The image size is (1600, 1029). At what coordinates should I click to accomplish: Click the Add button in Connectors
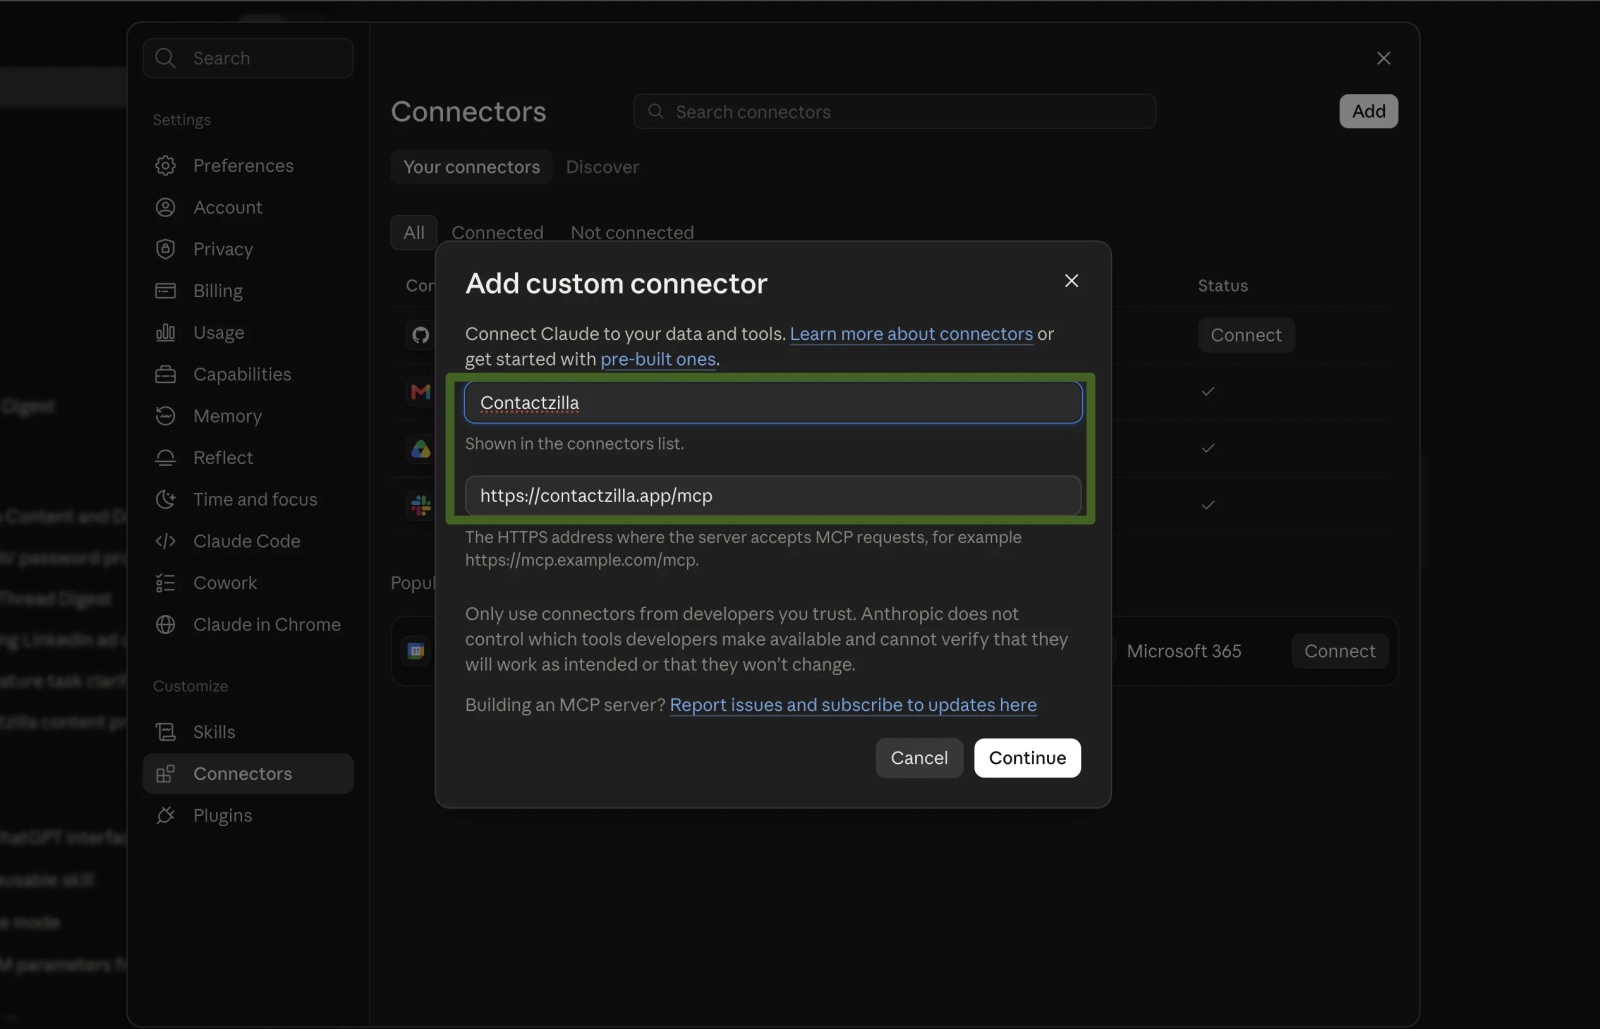coord(1368,111)
